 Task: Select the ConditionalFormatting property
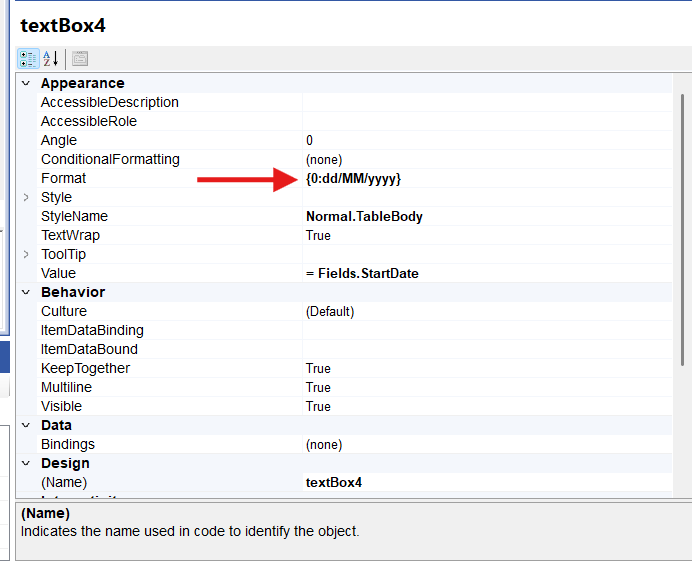(110, 160)
